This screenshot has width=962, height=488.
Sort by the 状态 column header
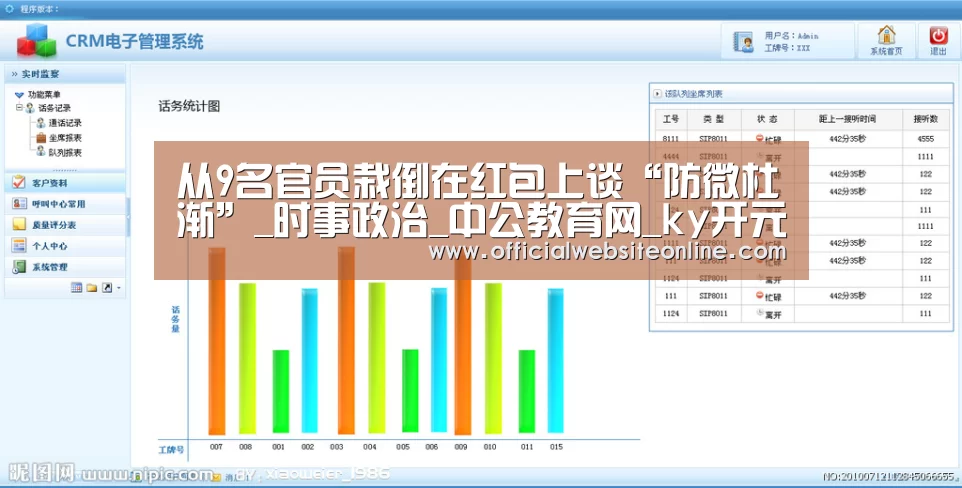tap(767, 119)
